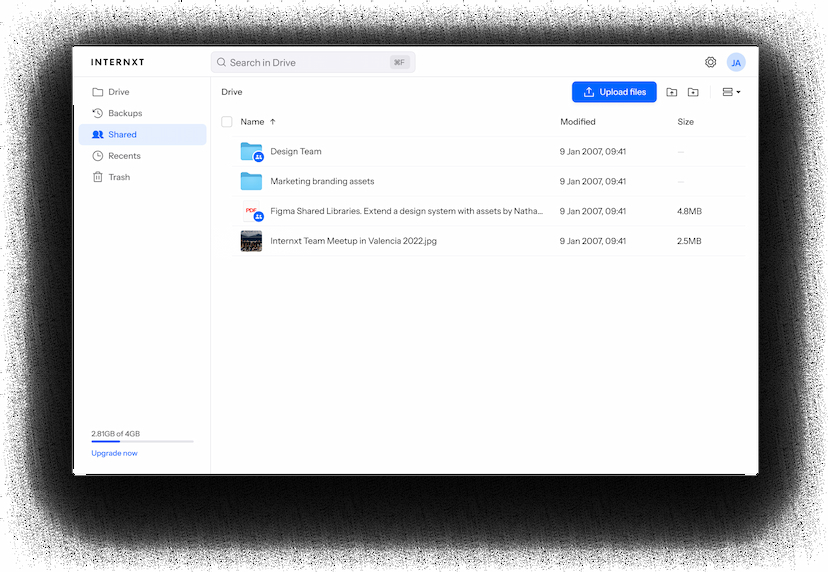Image resolution: width=828 pixels, height=572 pixels.
Task: Follow the Upgrade now link
Action: click(115, 453)
